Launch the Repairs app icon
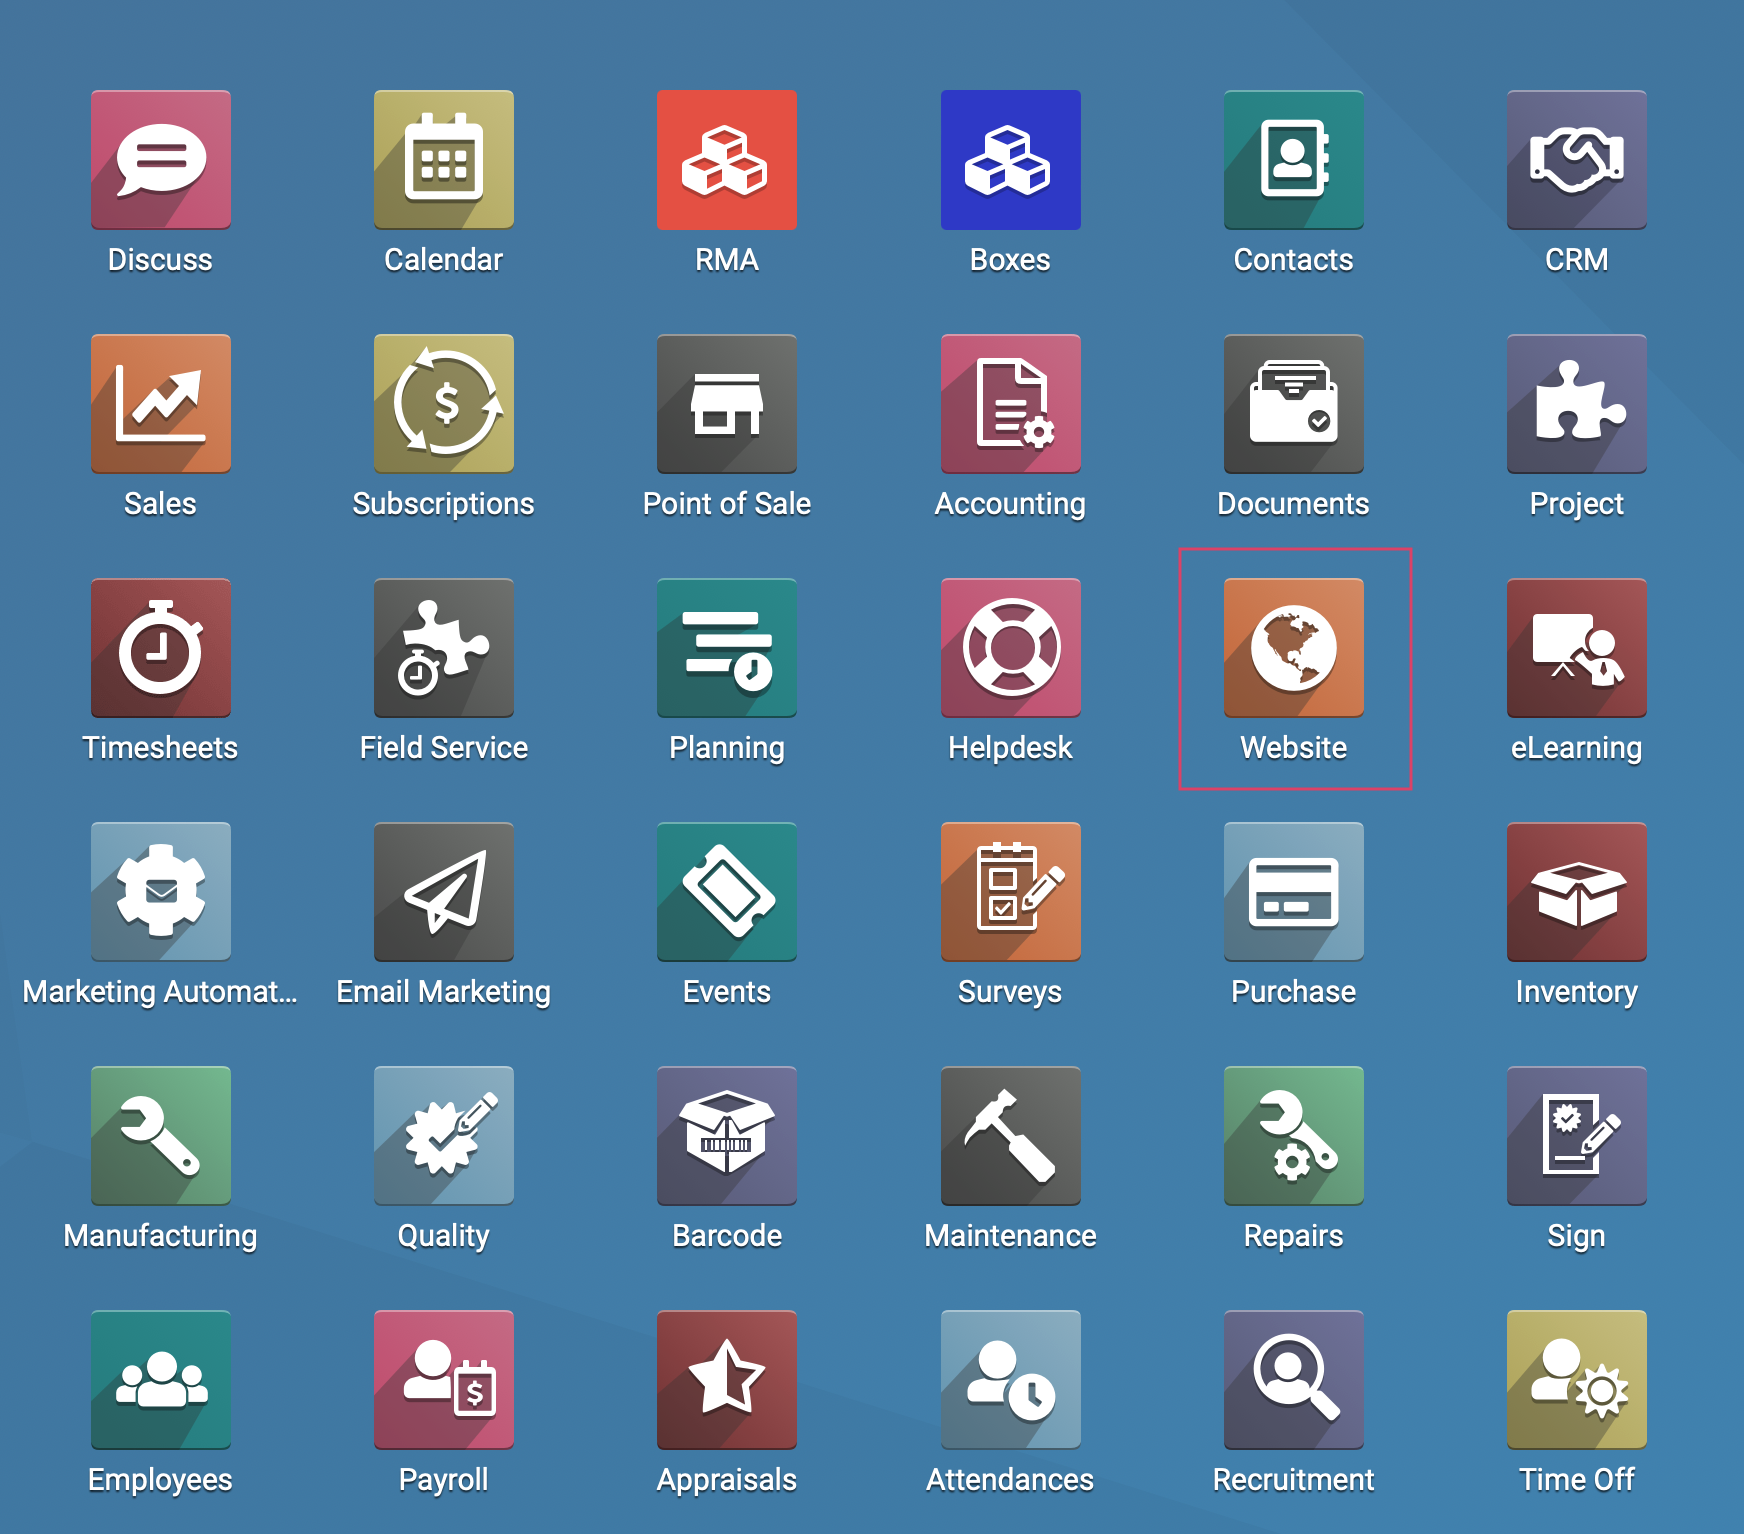 tap(1294, 1136)
